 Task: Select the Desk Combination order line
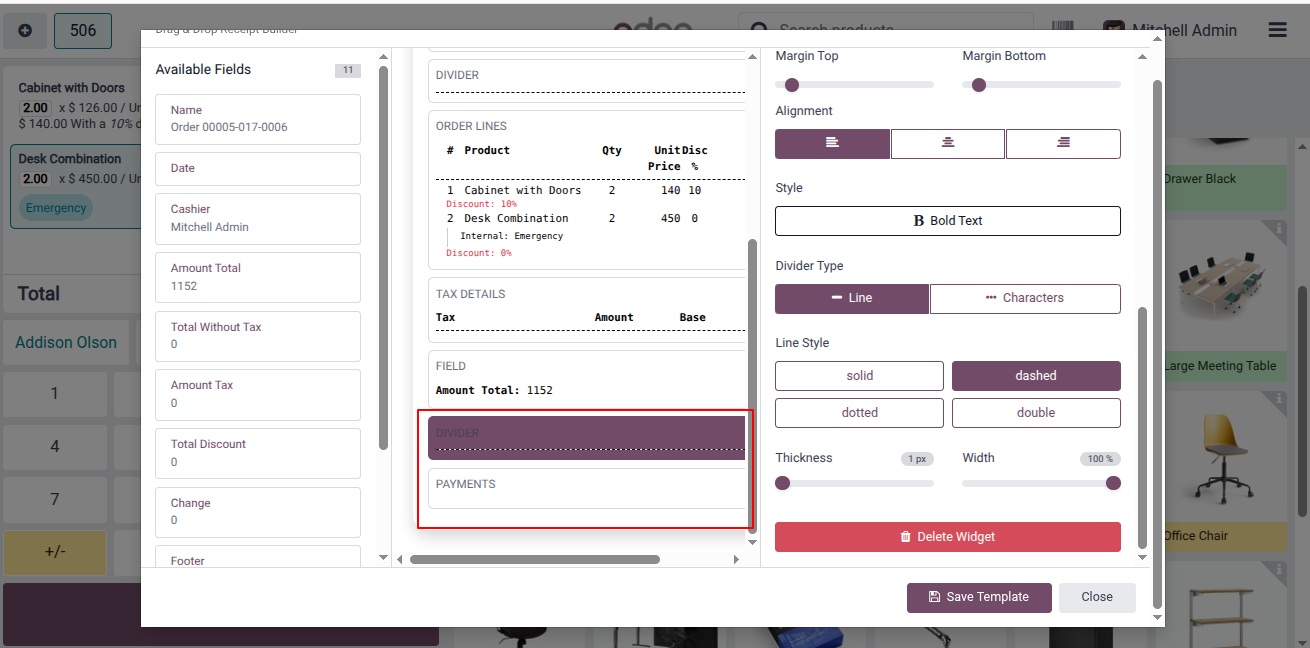point(75,187)
